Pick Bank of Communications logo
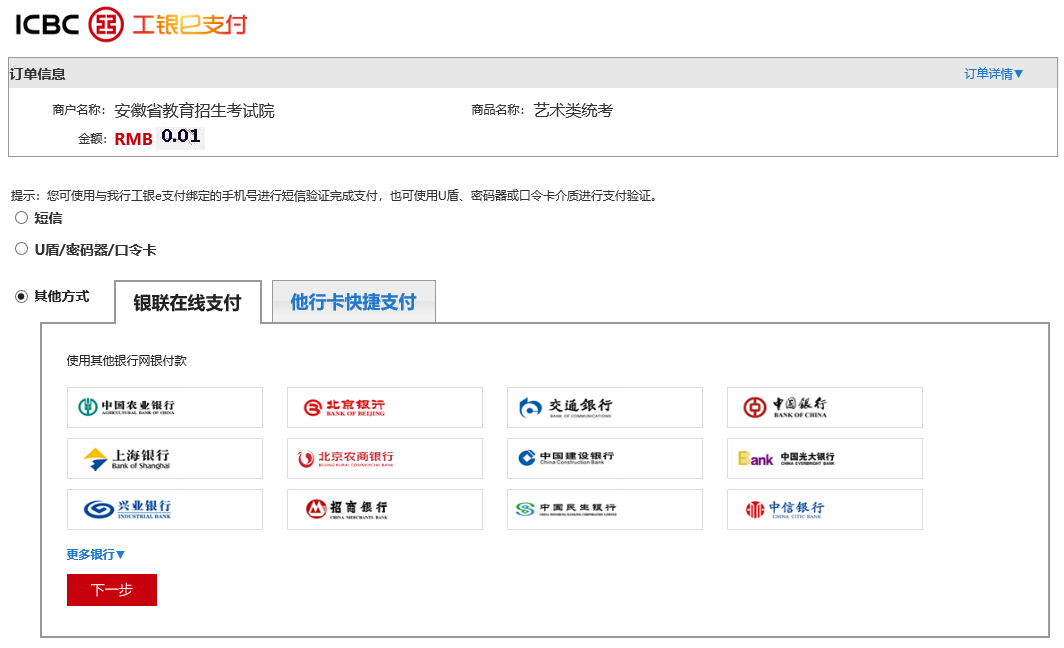 (x=604, y=407)
